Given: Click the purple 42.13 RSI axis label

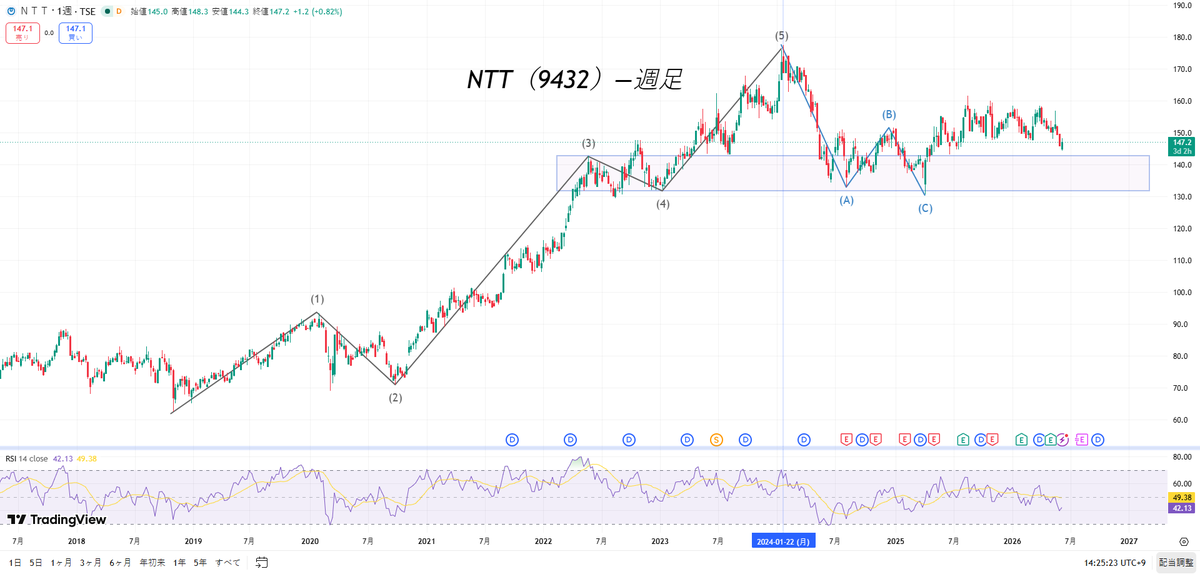Looking at the screenshot, I should [1183, 508].
